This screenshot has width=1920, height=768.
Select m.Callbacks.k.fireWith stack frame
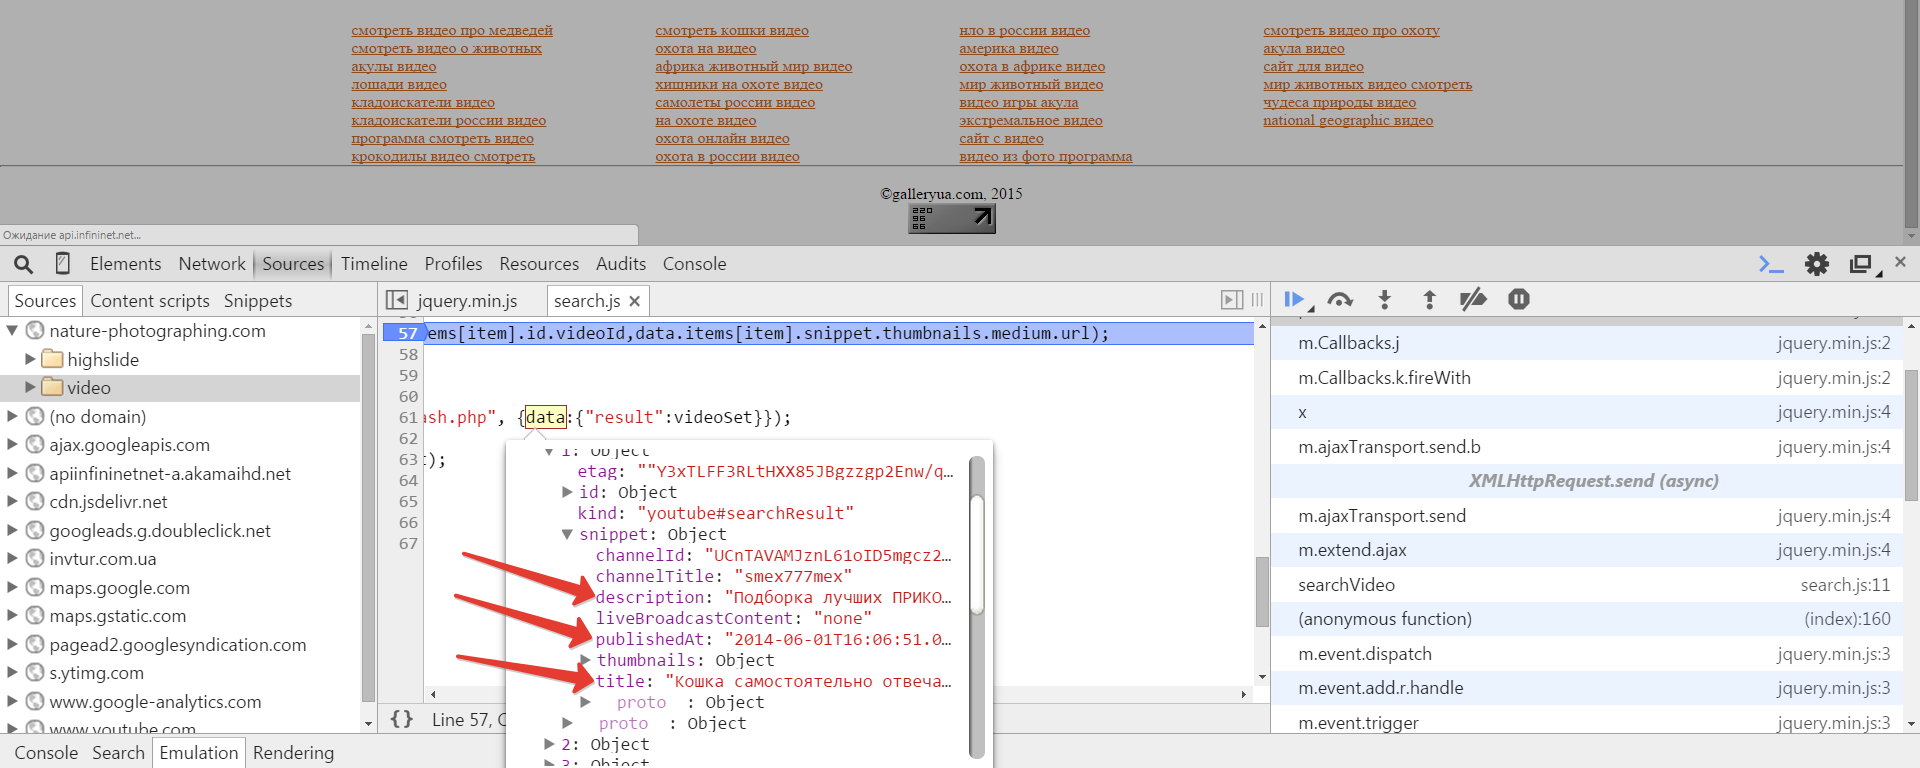tap(1594, 378)
